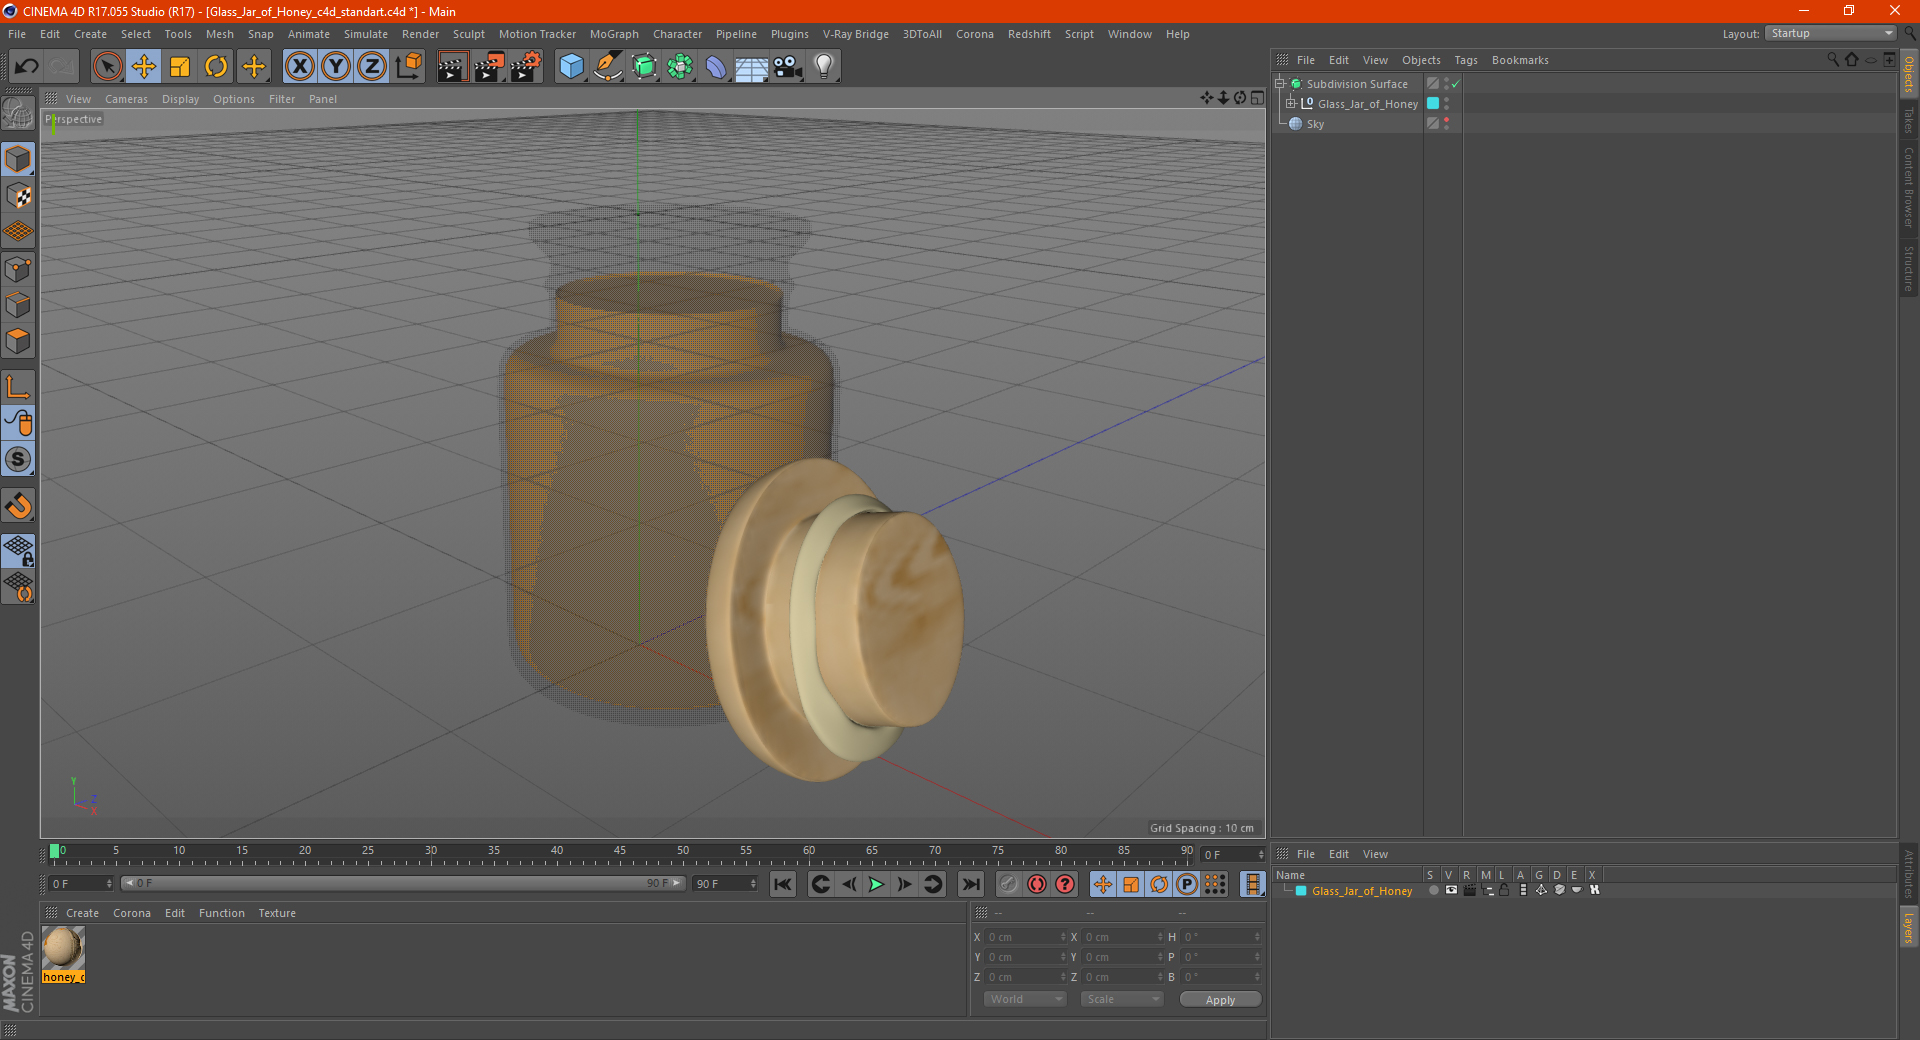Viewport: 1920px width, 1040px height.
Task: Toggle layer visibility eye for Glass_Jar_of_Honey
Action: click(x=1451, y=890)
